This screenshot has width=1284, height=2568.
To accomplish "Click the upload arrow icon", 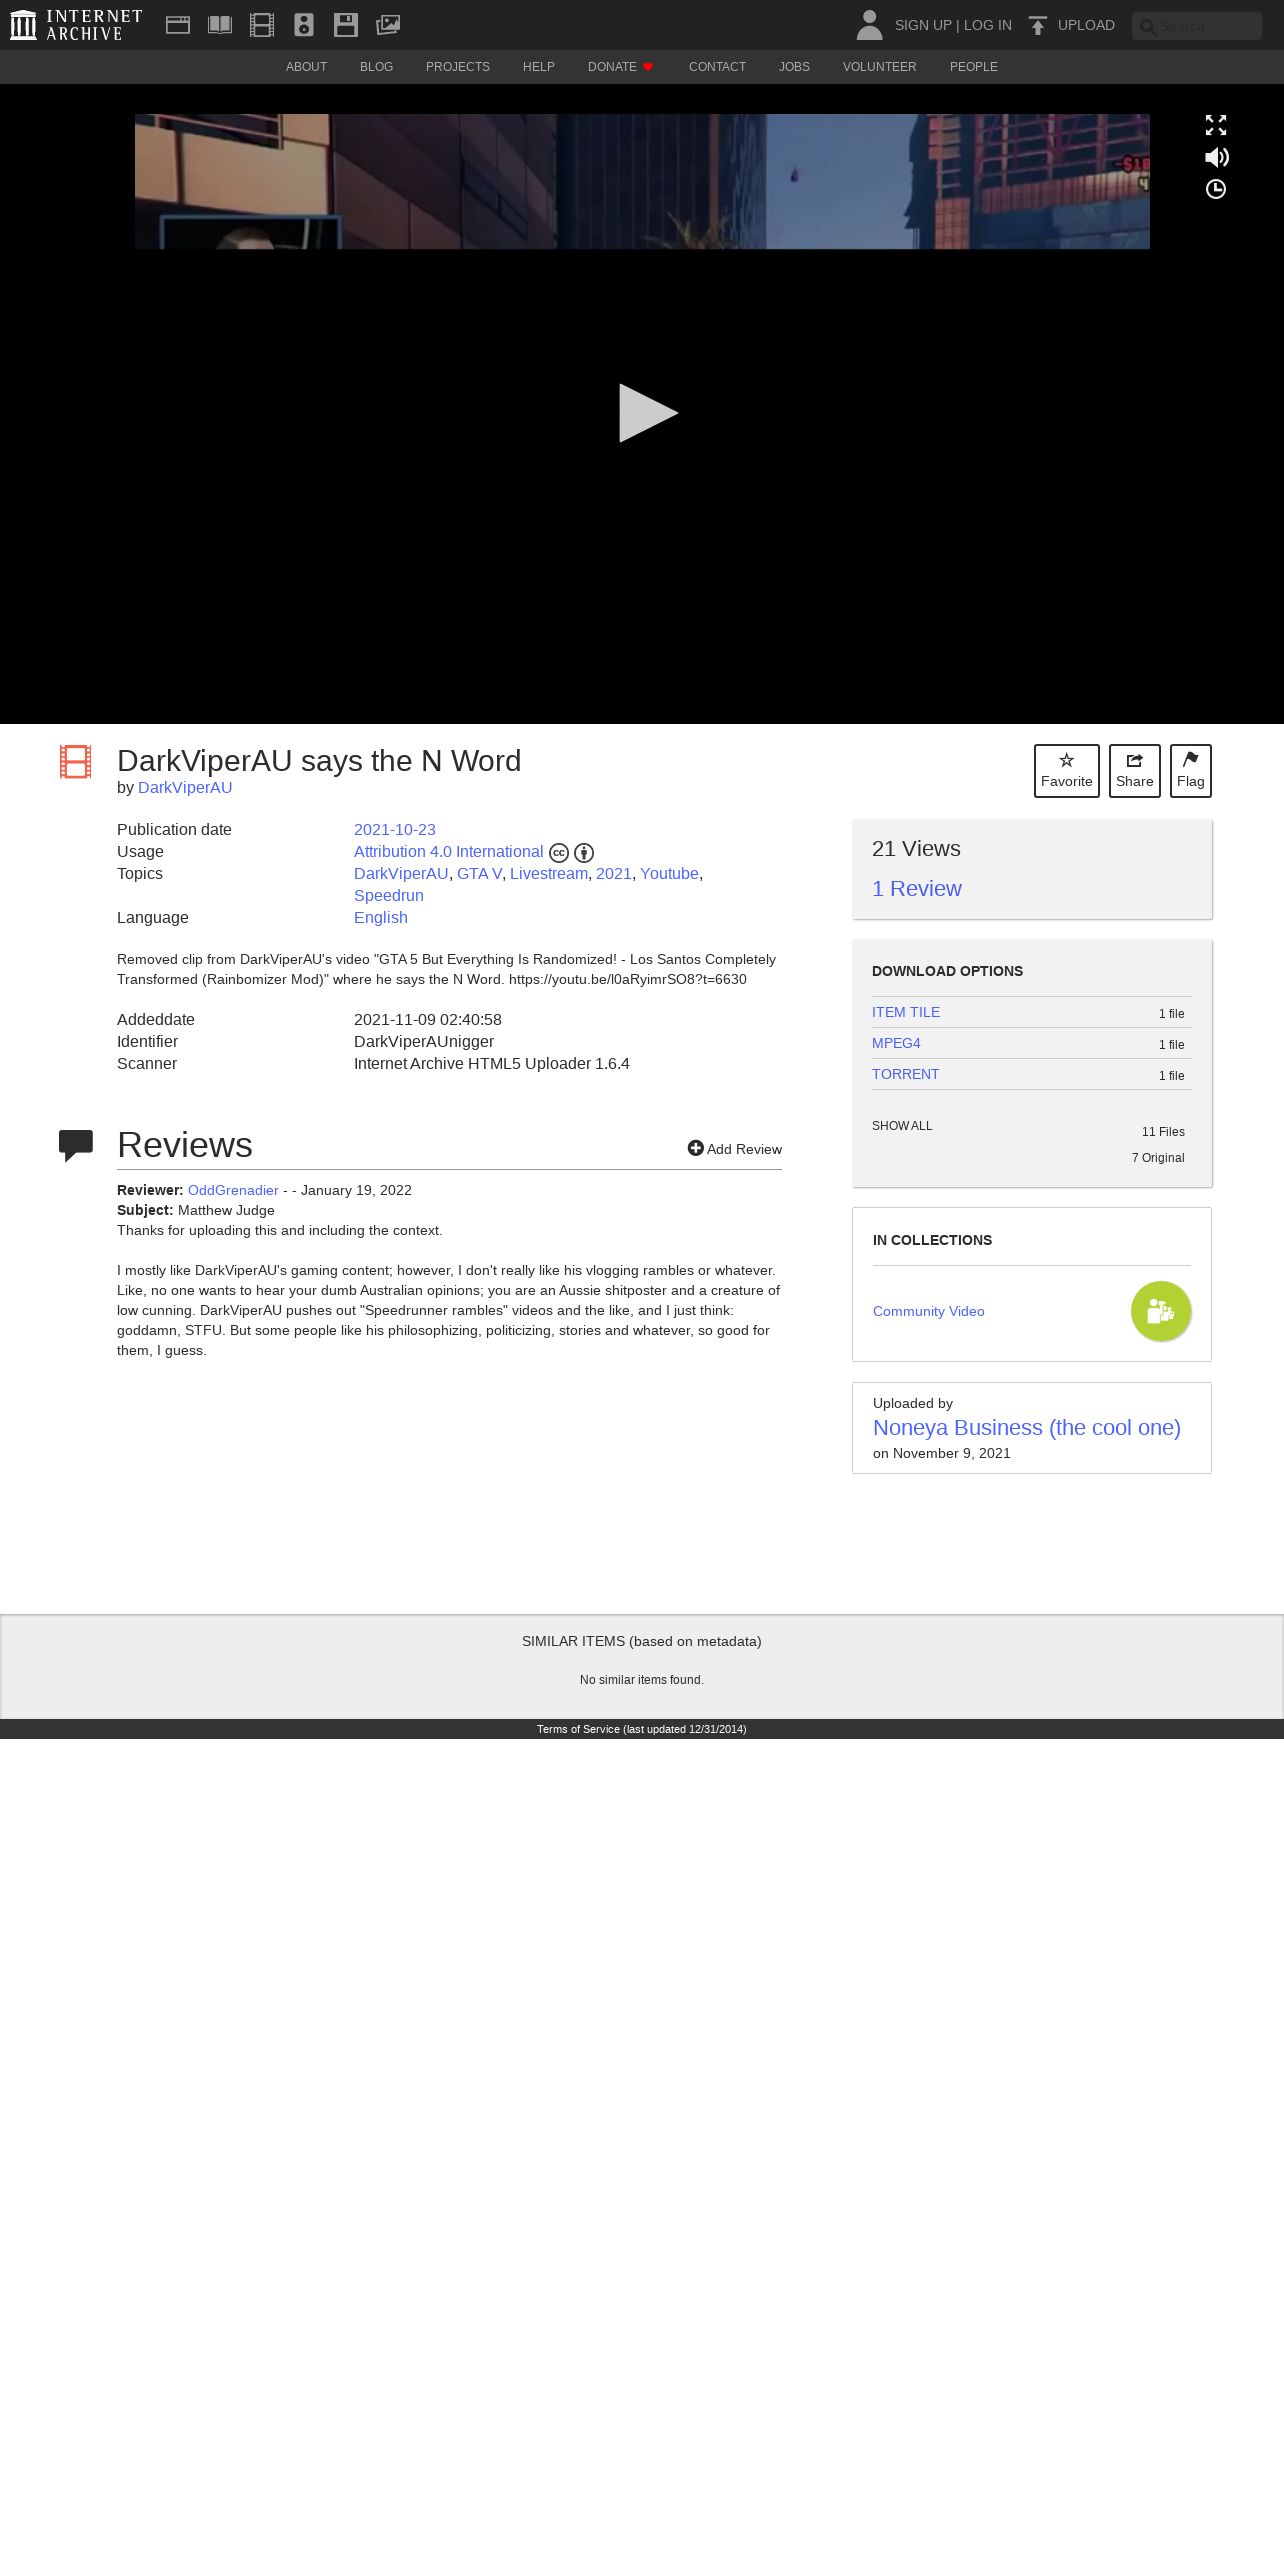I will click(x=1038, y=25).
